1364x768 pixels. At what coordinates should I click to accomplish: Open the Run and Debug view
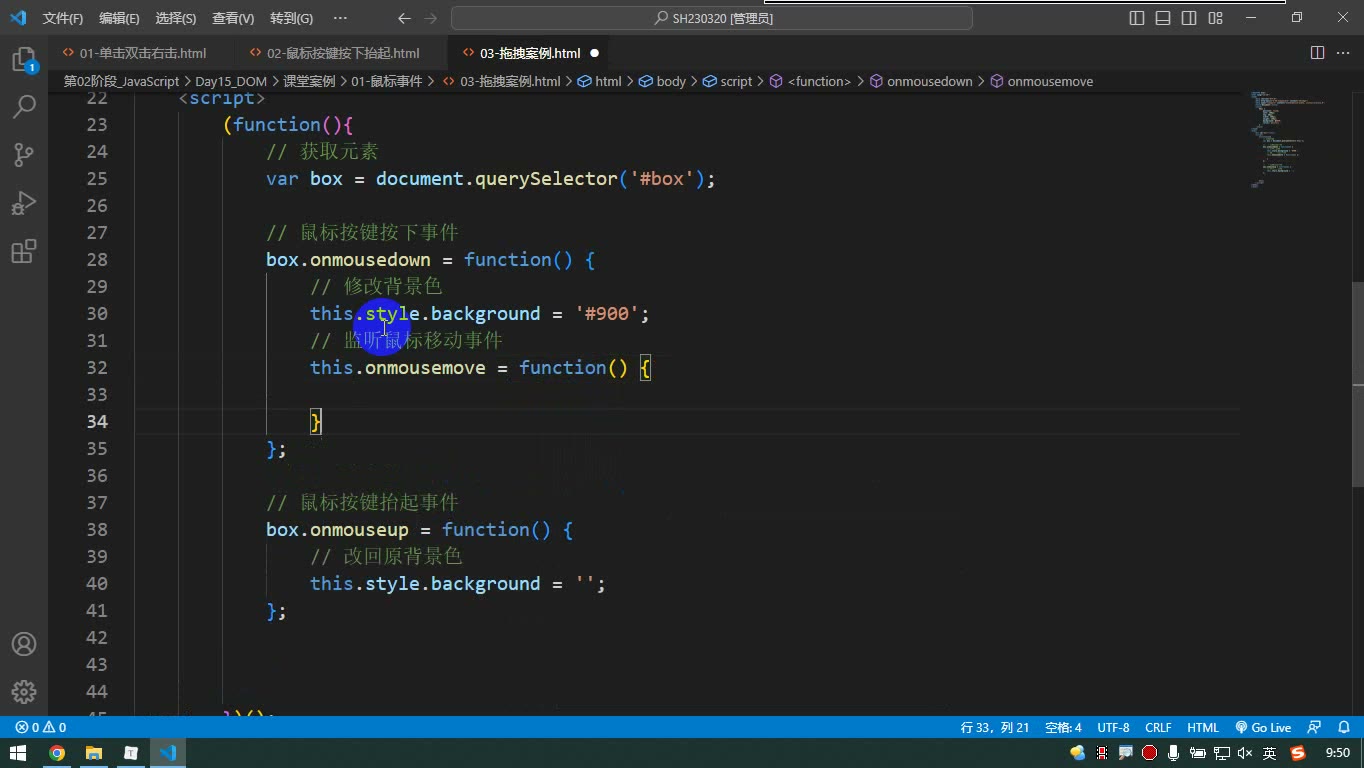click(x=24, y=203)
